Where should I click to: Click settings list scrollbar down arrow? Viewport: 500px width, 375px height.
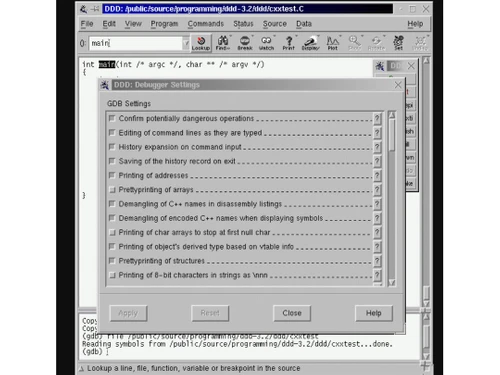[x=392, y=283]
